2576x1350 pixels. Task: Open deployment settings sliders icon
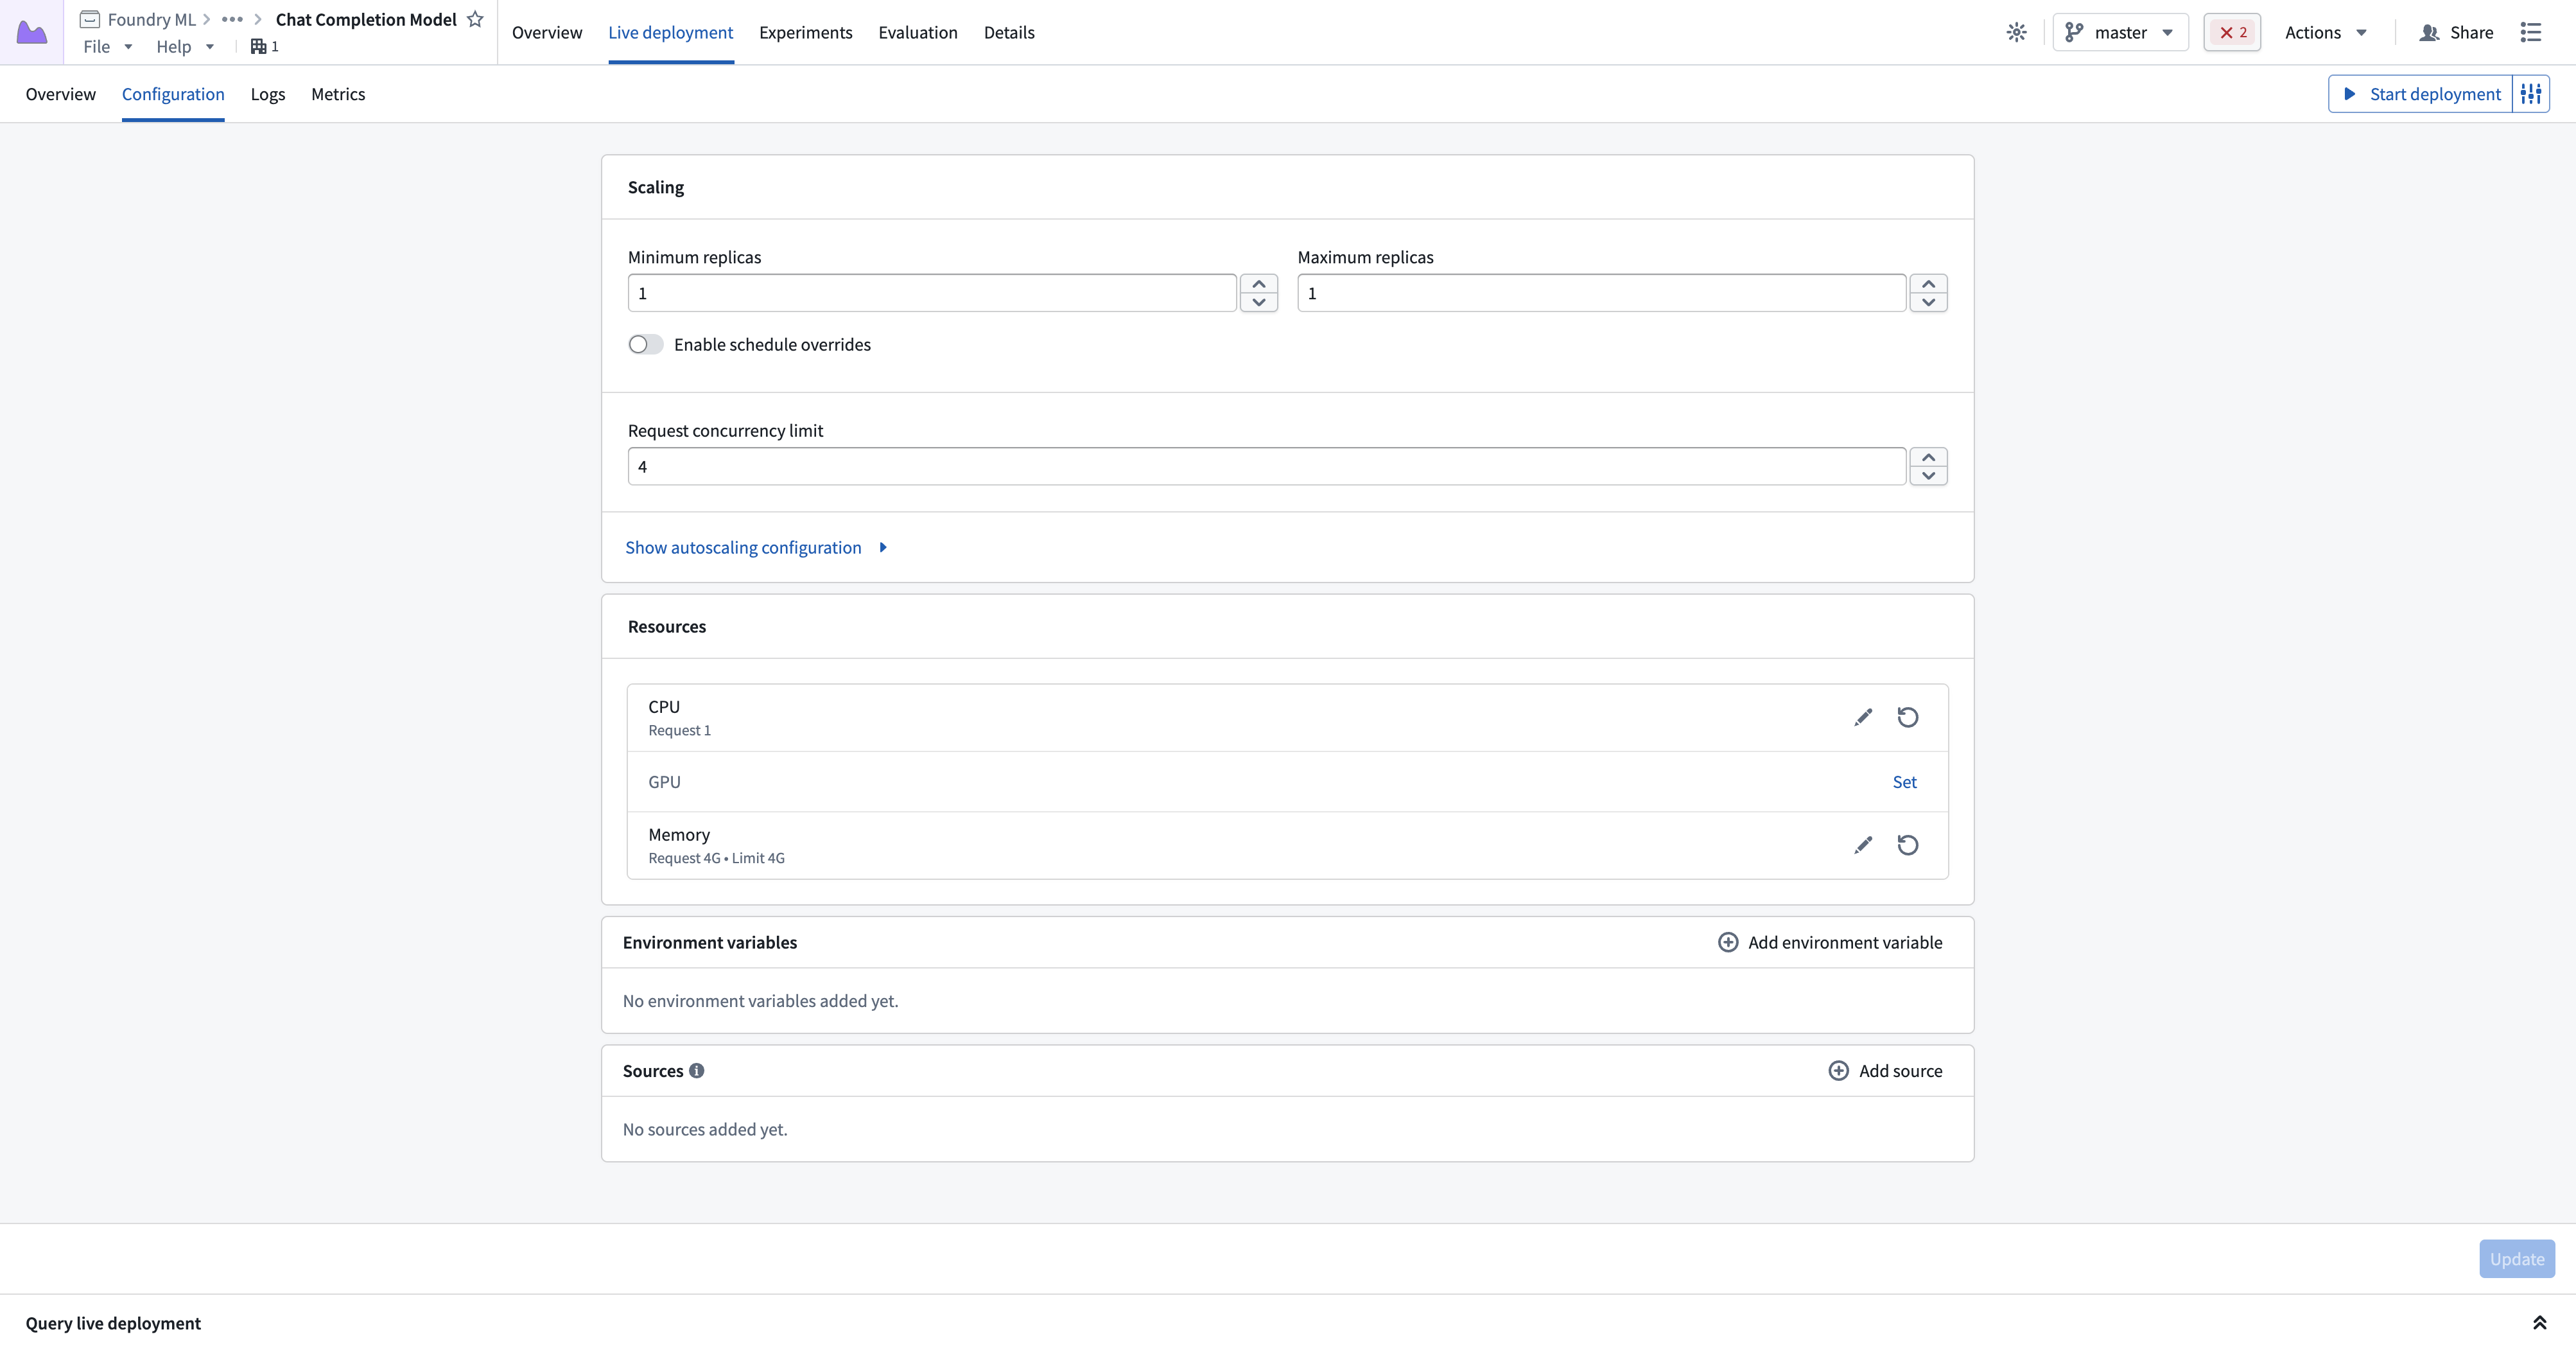pyautogui.click(x=2531, y=94)
